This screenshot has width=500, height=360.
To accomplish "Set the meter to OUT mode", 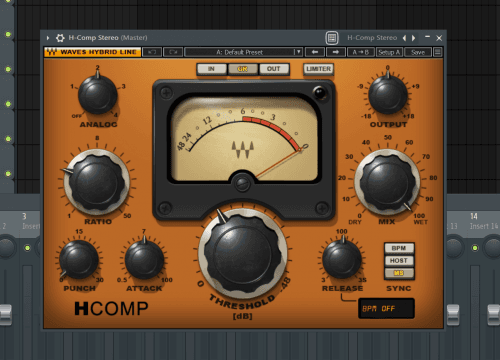I will (x=274, y=69).
